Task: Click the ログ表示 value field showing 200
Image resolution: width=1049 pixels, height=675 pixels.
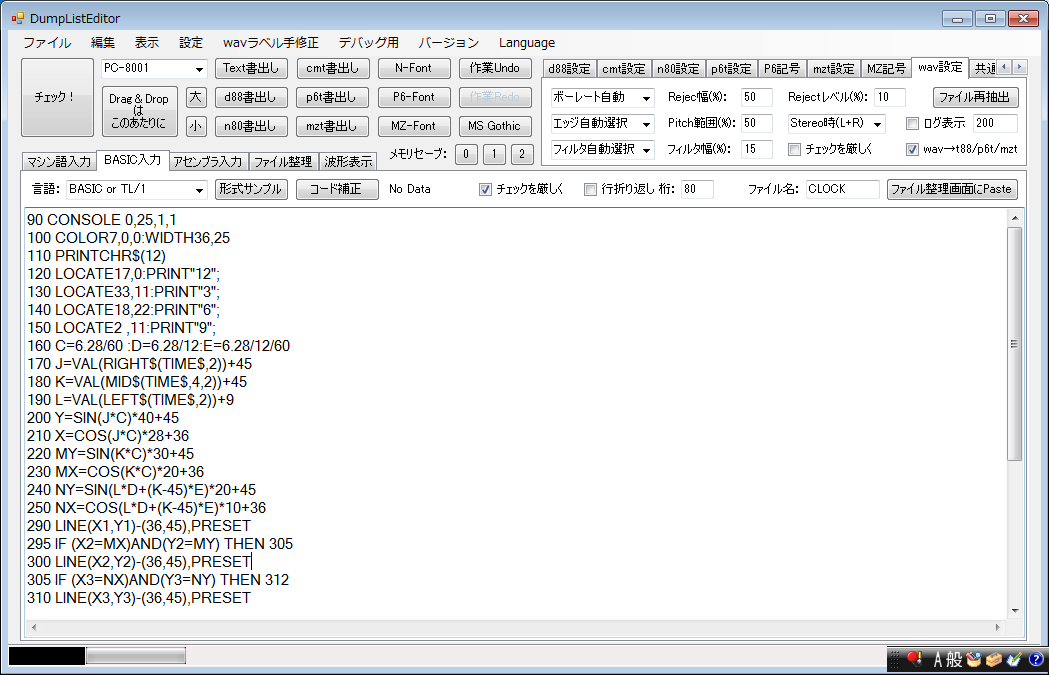Action: (995, 123)
